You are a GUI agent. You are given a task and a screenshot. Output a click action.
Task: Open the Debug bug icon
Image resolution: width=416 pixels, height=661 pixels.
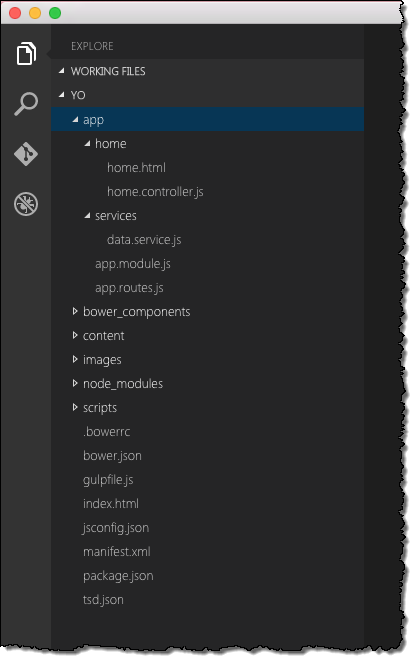[x=26, y=204]
